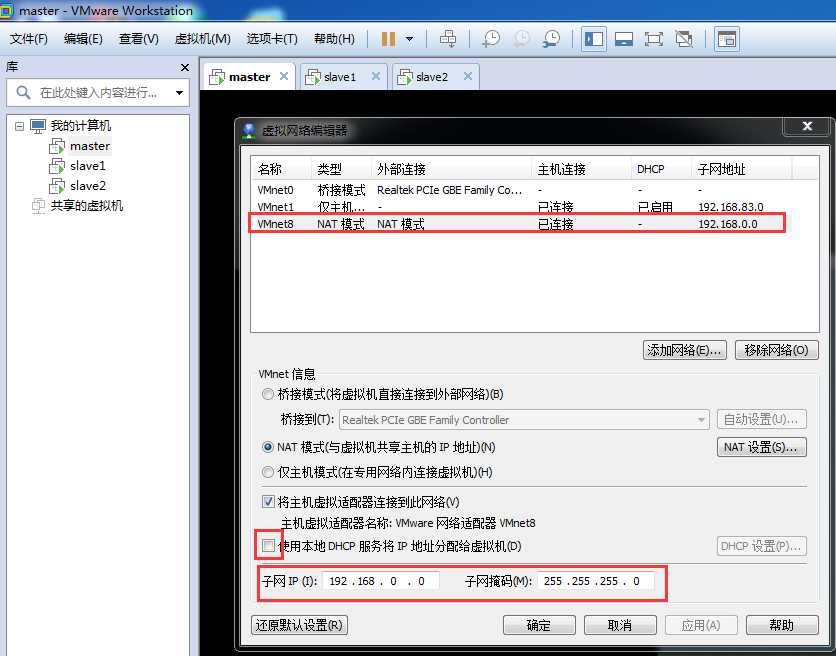Select the 仅主机模式 radio button
This screenshot has width=836, height=656.
coord(268,472)
